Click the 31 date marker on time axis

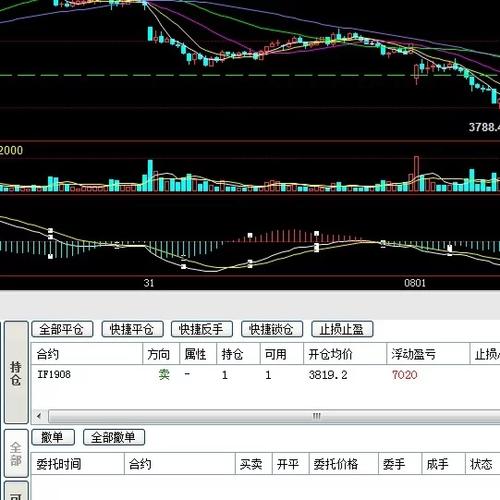coord(149,283)
